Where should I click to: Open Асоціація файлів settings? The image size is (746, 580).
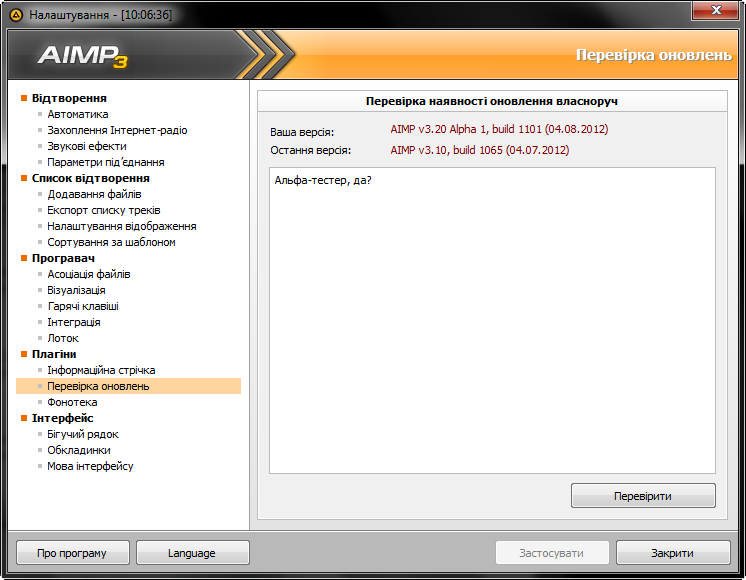88,274
